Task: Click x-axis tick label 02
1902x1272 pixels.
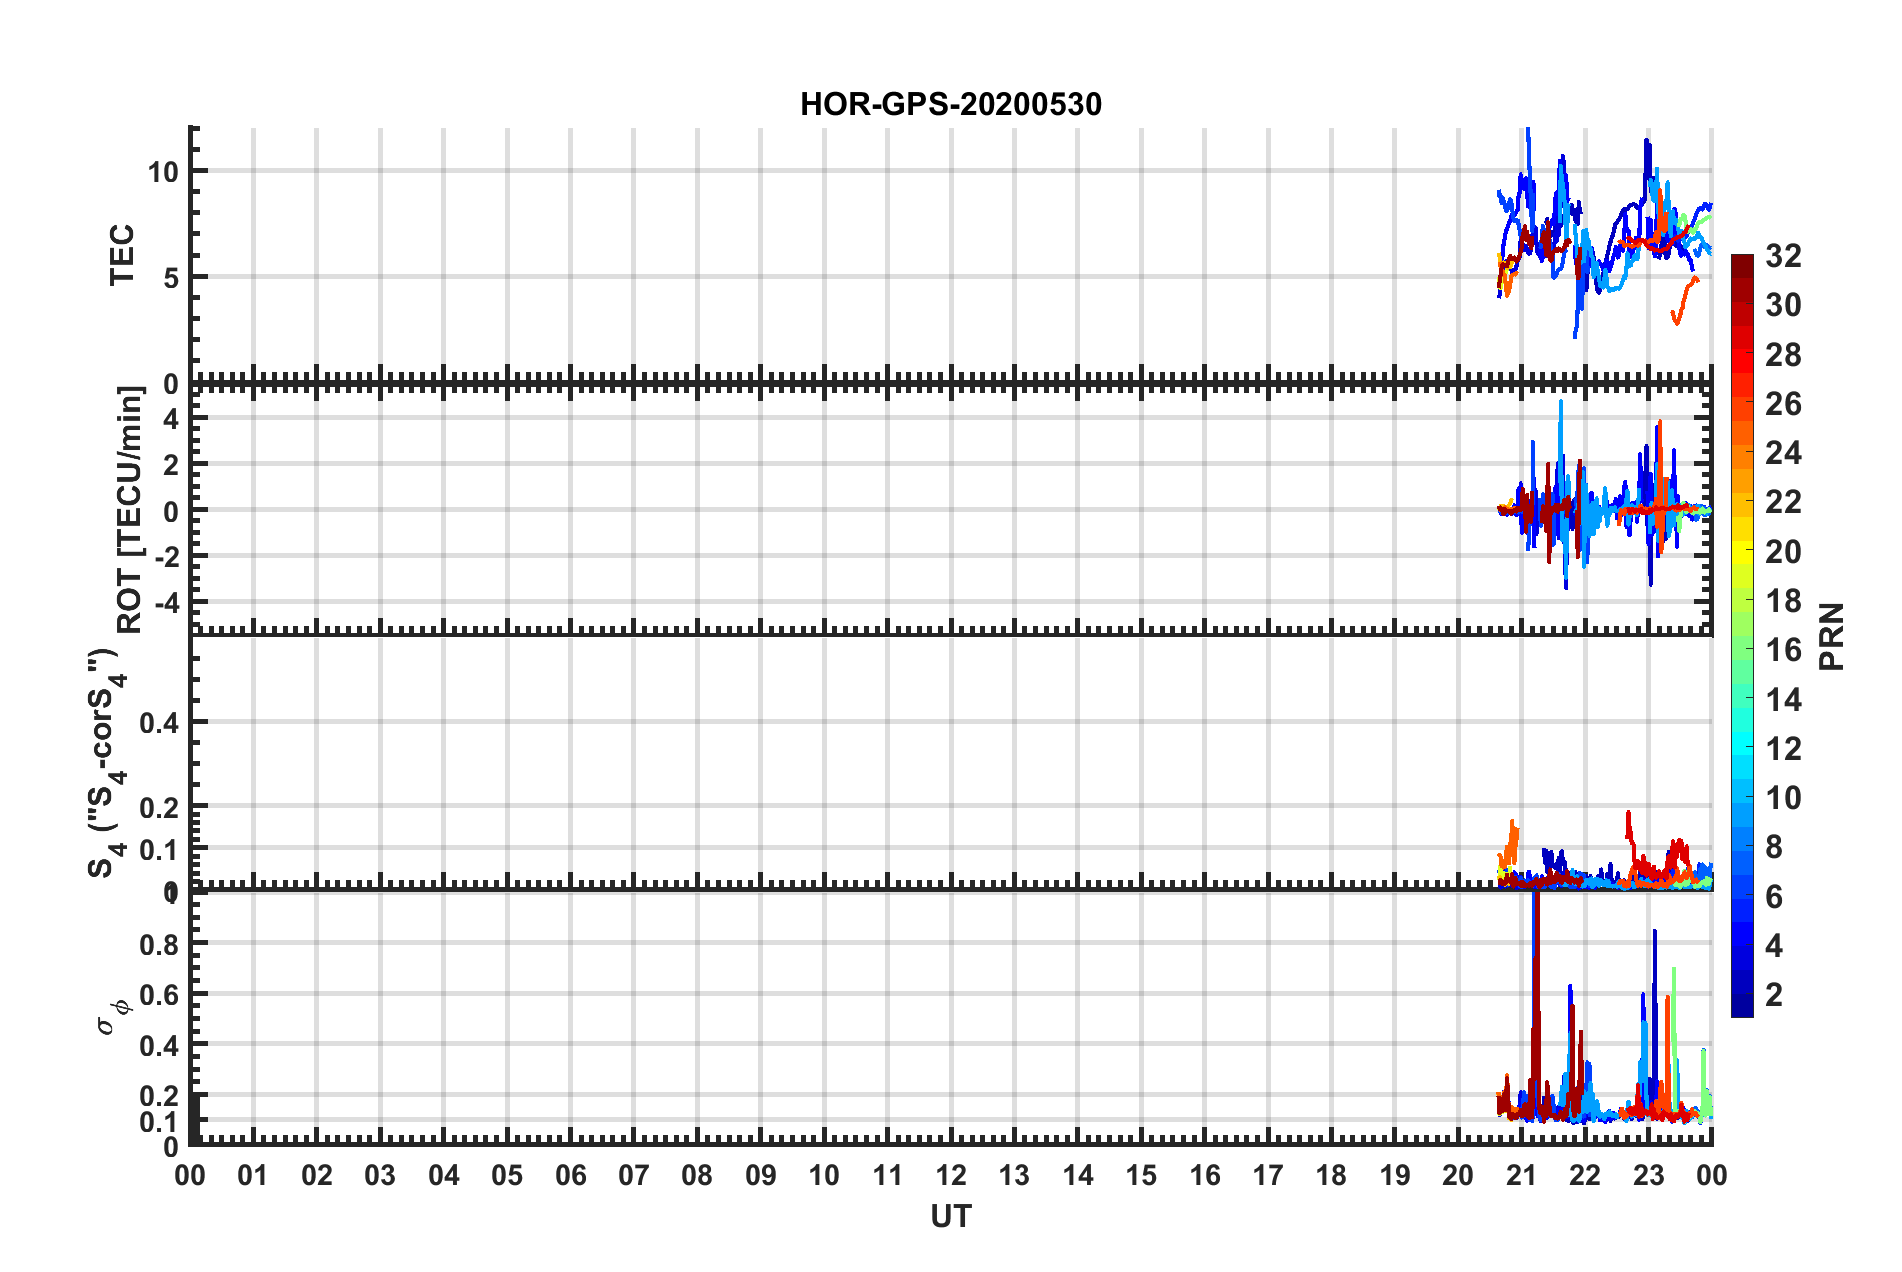Action: click(x=317, y=1175)
